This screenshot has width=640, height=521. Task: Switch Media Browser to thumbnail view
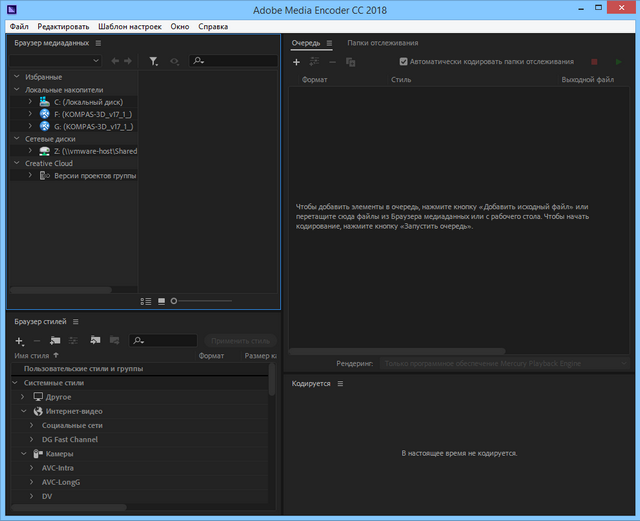[161, 300]
